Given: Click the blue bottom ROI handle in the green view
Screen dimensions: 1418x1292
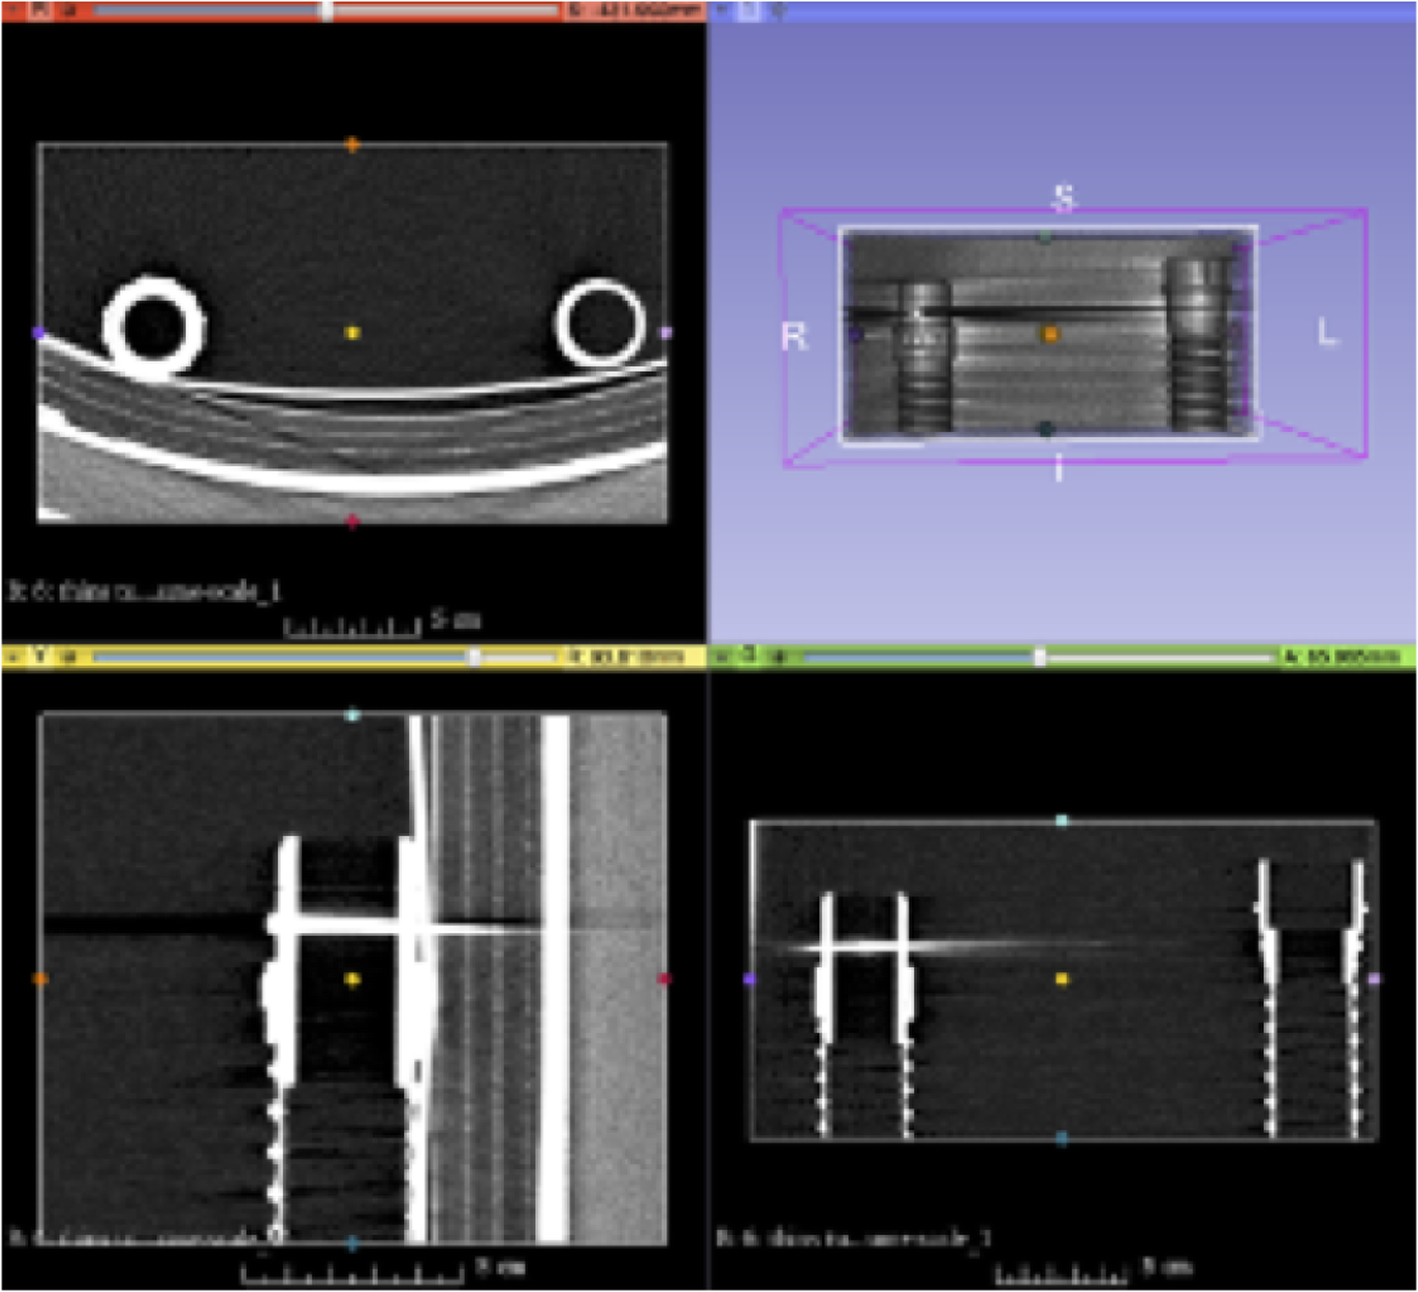Looking at the screenshot, I should point(1062,1138).
